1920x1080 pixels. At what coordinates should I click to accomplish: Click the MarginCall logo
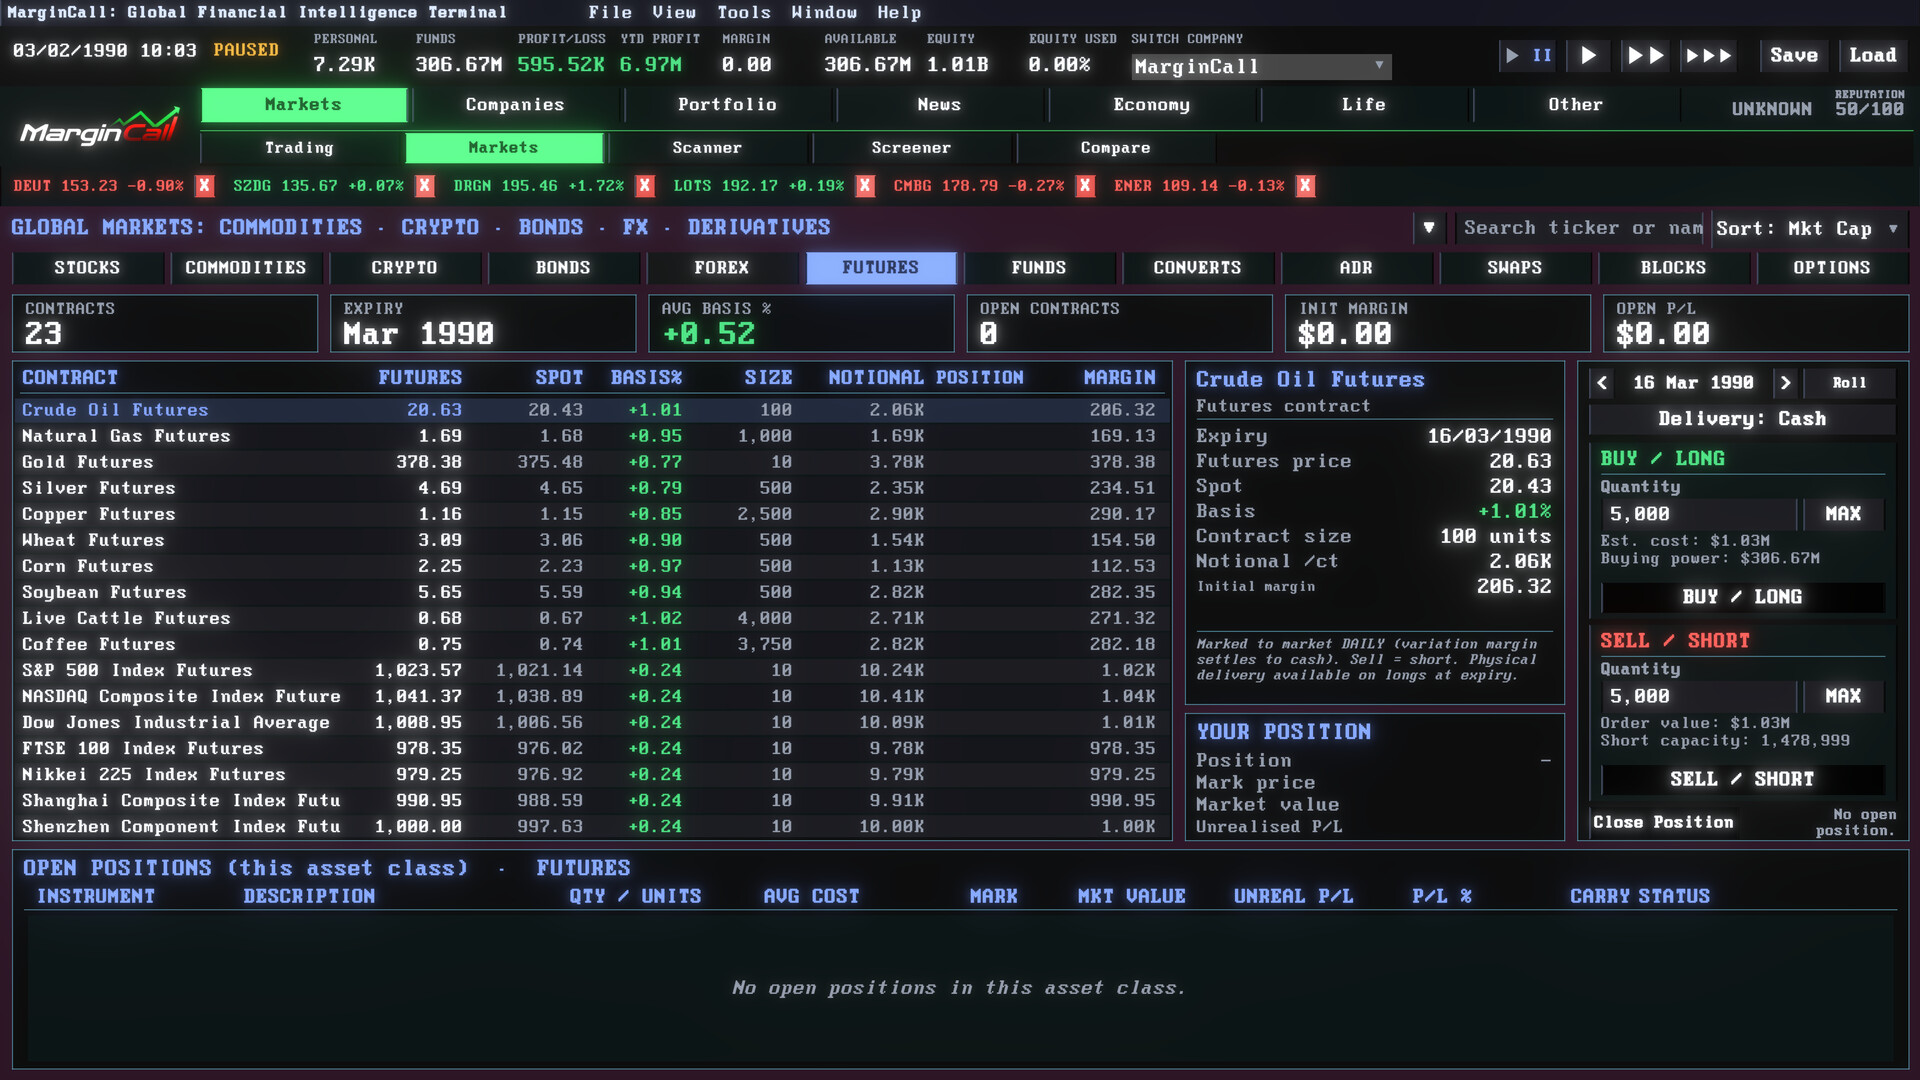point(100,128)
